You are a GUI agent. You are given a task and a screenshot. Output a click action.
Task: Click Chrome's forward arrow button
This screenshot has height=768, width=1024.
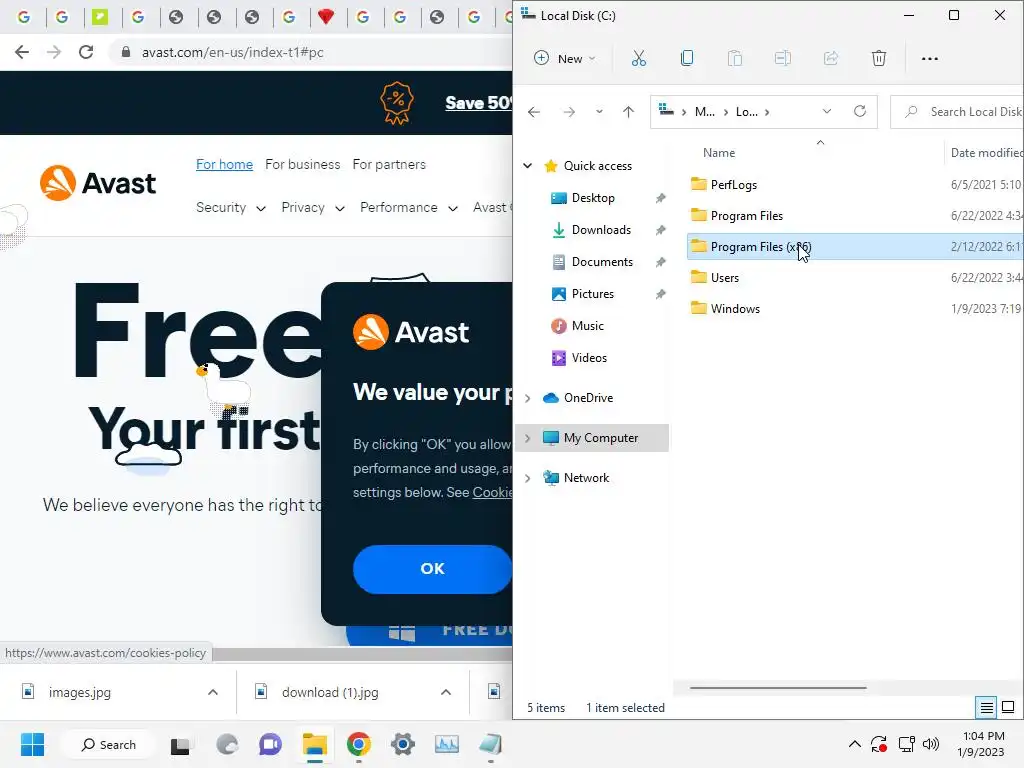pos(54,52)
